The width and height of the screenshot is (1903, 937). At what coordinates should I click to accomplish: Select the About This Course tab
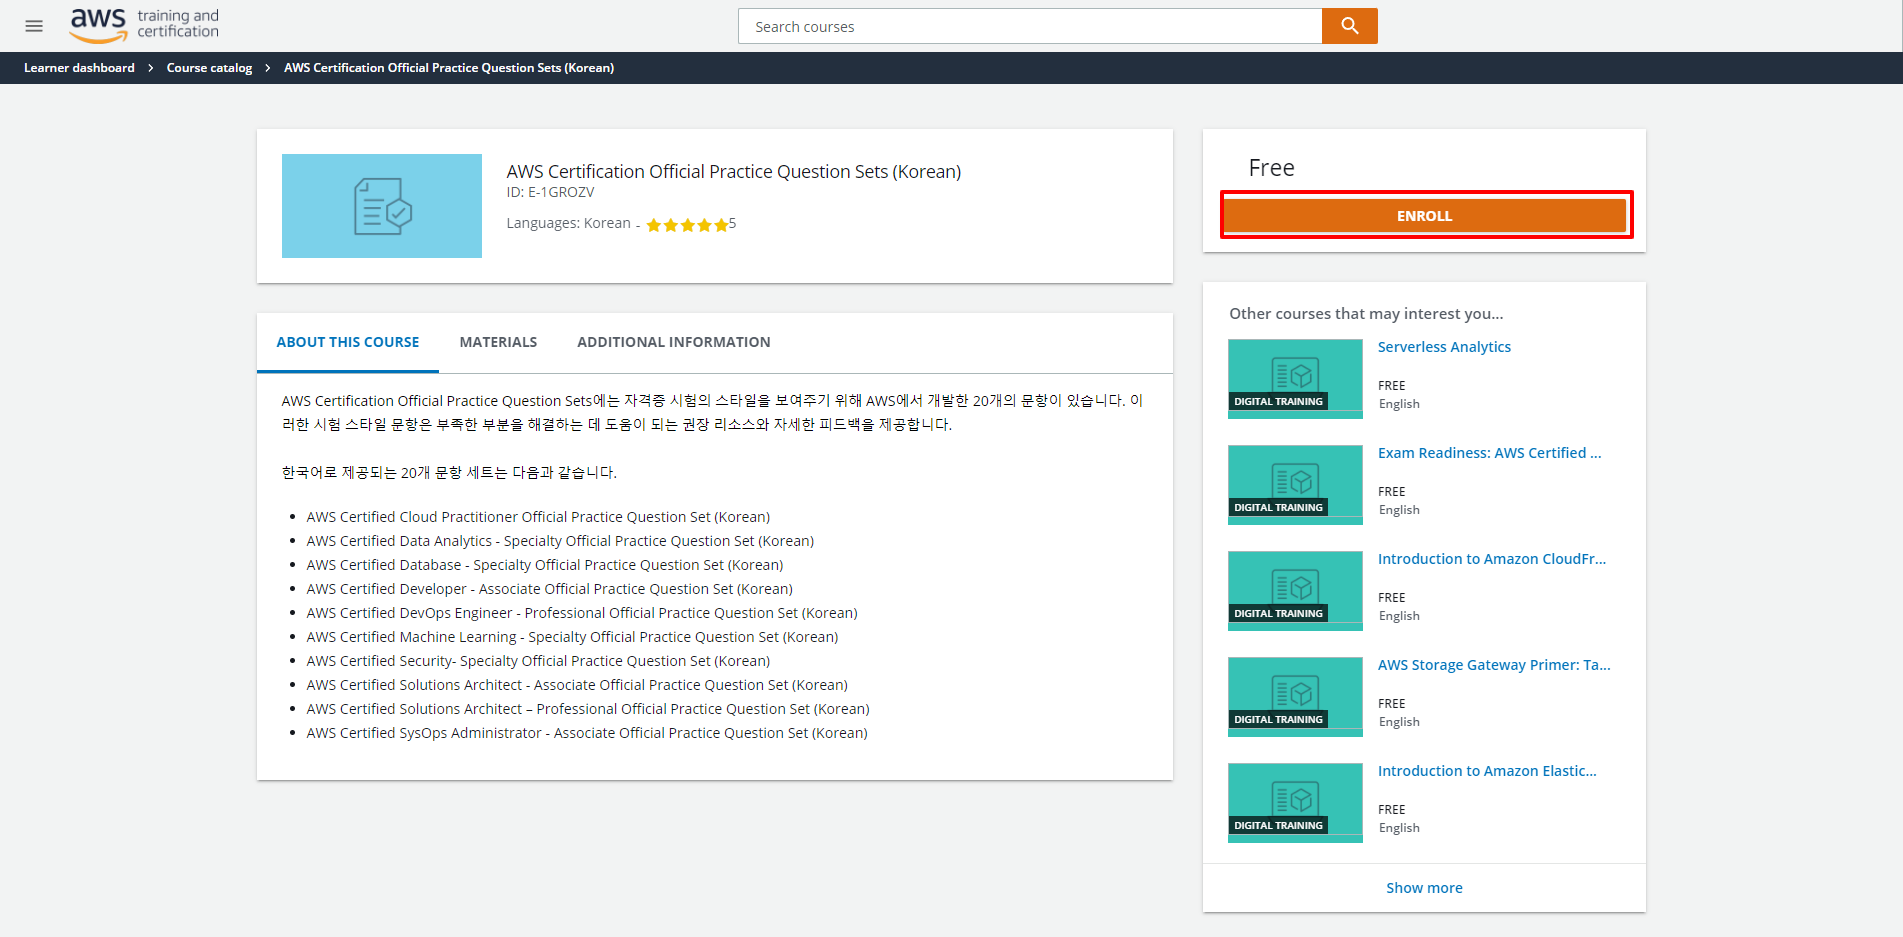(348, 342)
